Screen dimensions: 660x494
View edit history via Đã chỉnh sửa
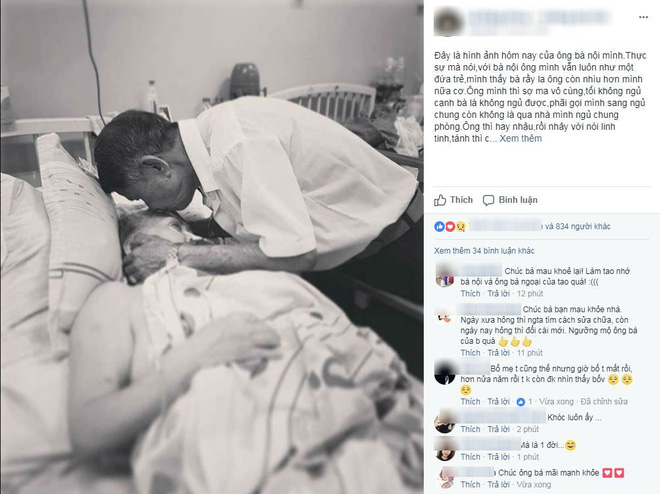point(604,402)
